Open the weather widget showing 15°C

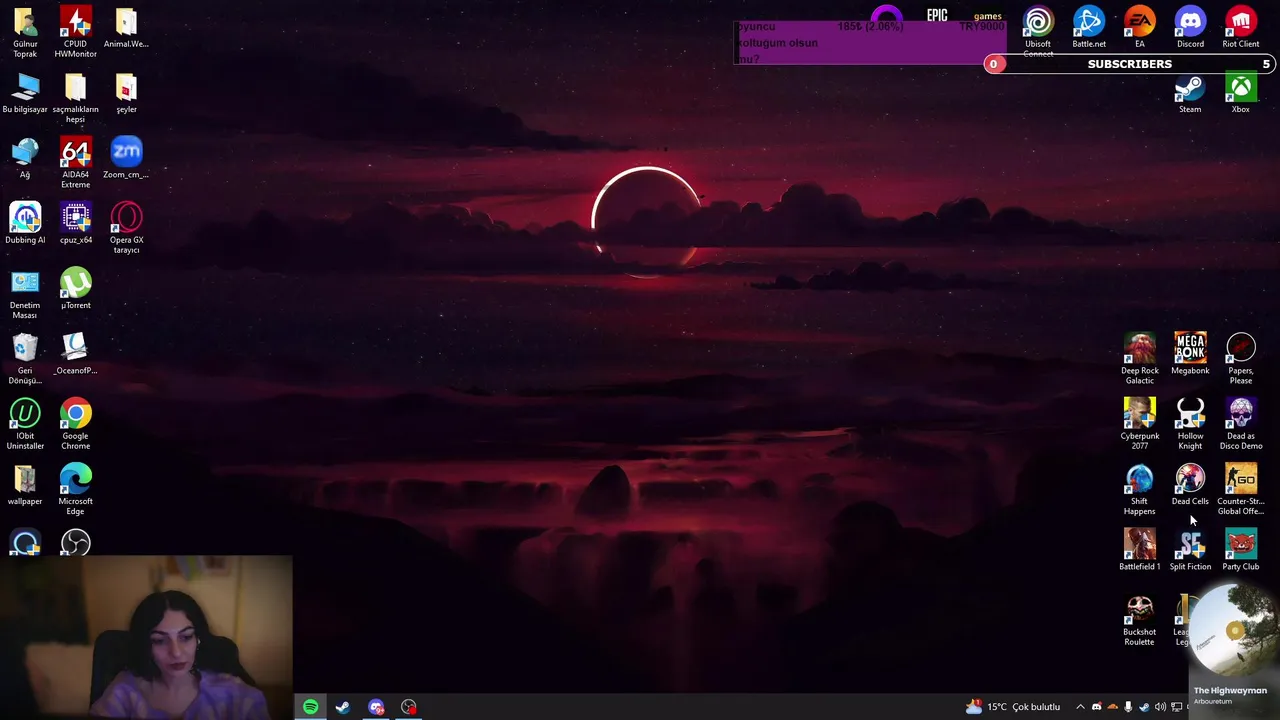coord(1012,707)
